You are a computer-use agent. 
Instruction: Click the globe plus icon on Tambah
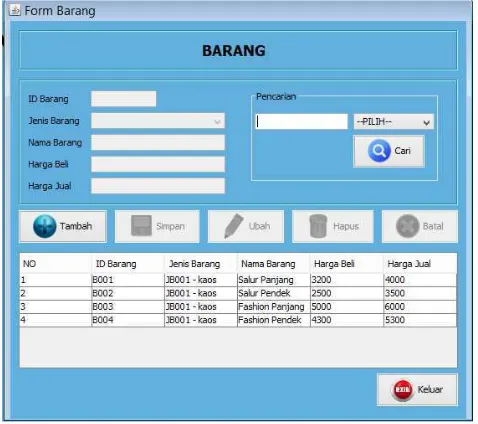45,226
